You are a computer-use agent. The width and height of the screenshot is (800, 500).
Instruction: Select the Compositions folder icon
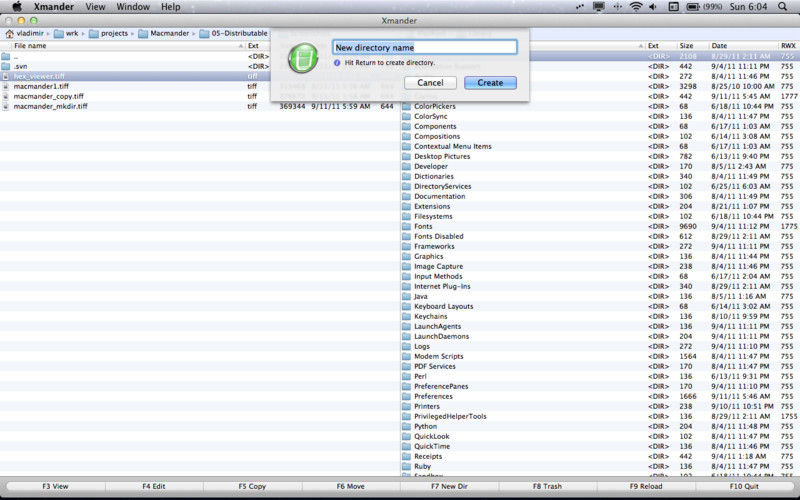406,136
